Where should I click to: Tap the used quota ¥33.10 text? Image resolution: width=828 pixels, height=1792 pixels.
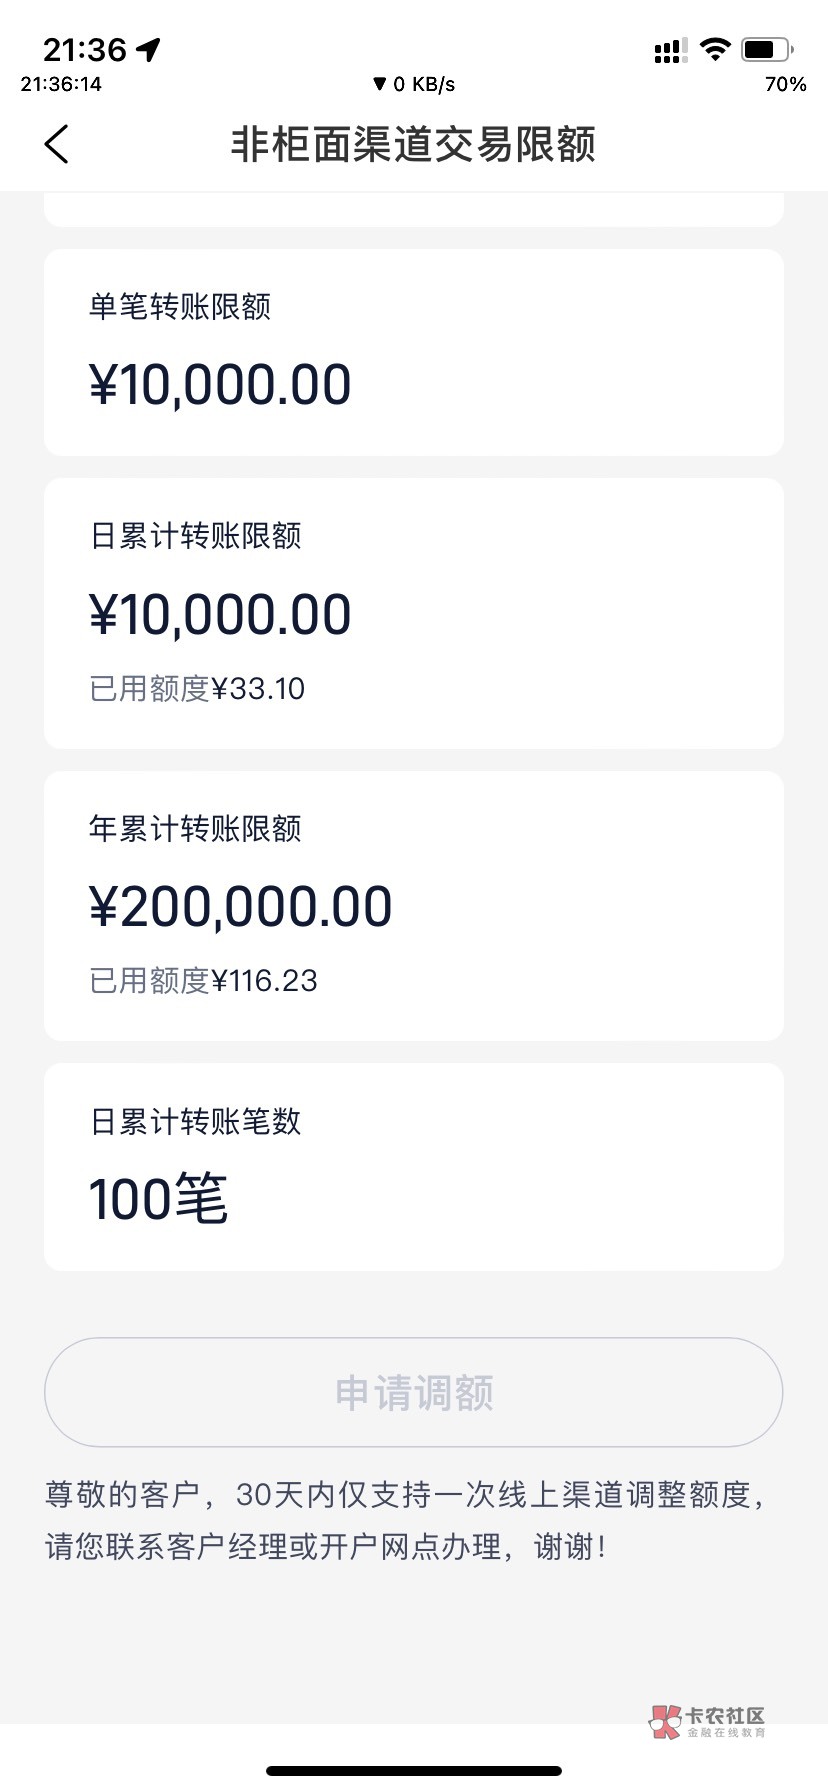197,689
